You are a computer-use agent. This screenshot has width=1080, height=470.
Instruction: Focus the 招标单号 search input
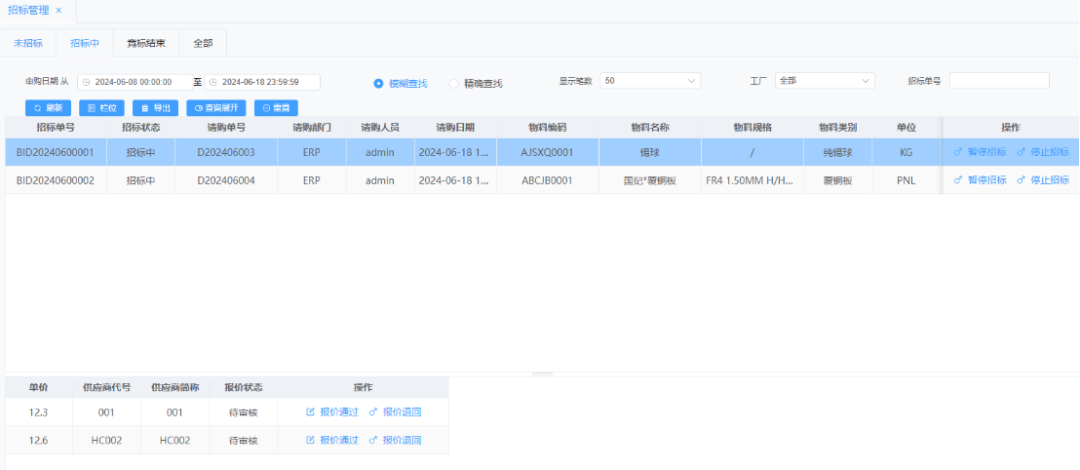999,81
